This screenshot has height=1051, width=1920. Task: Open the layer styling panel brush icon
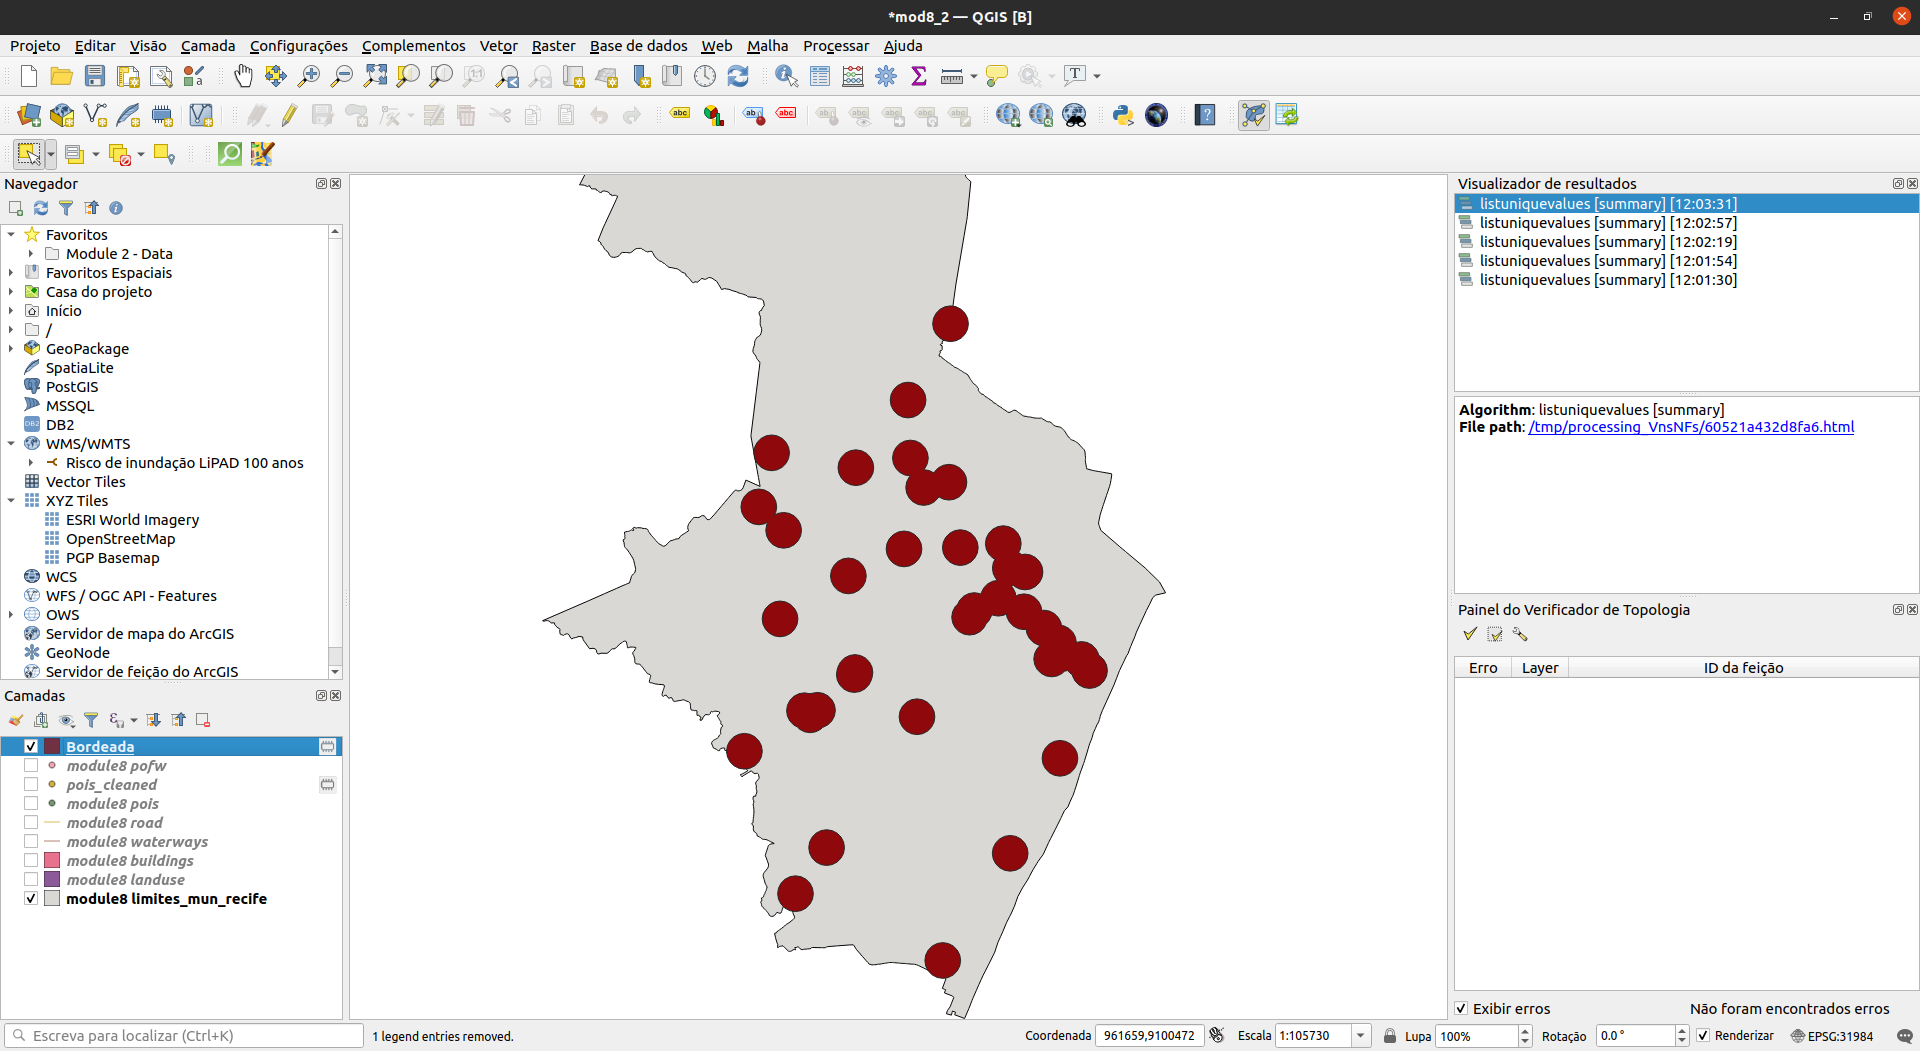tap(16, 720)
